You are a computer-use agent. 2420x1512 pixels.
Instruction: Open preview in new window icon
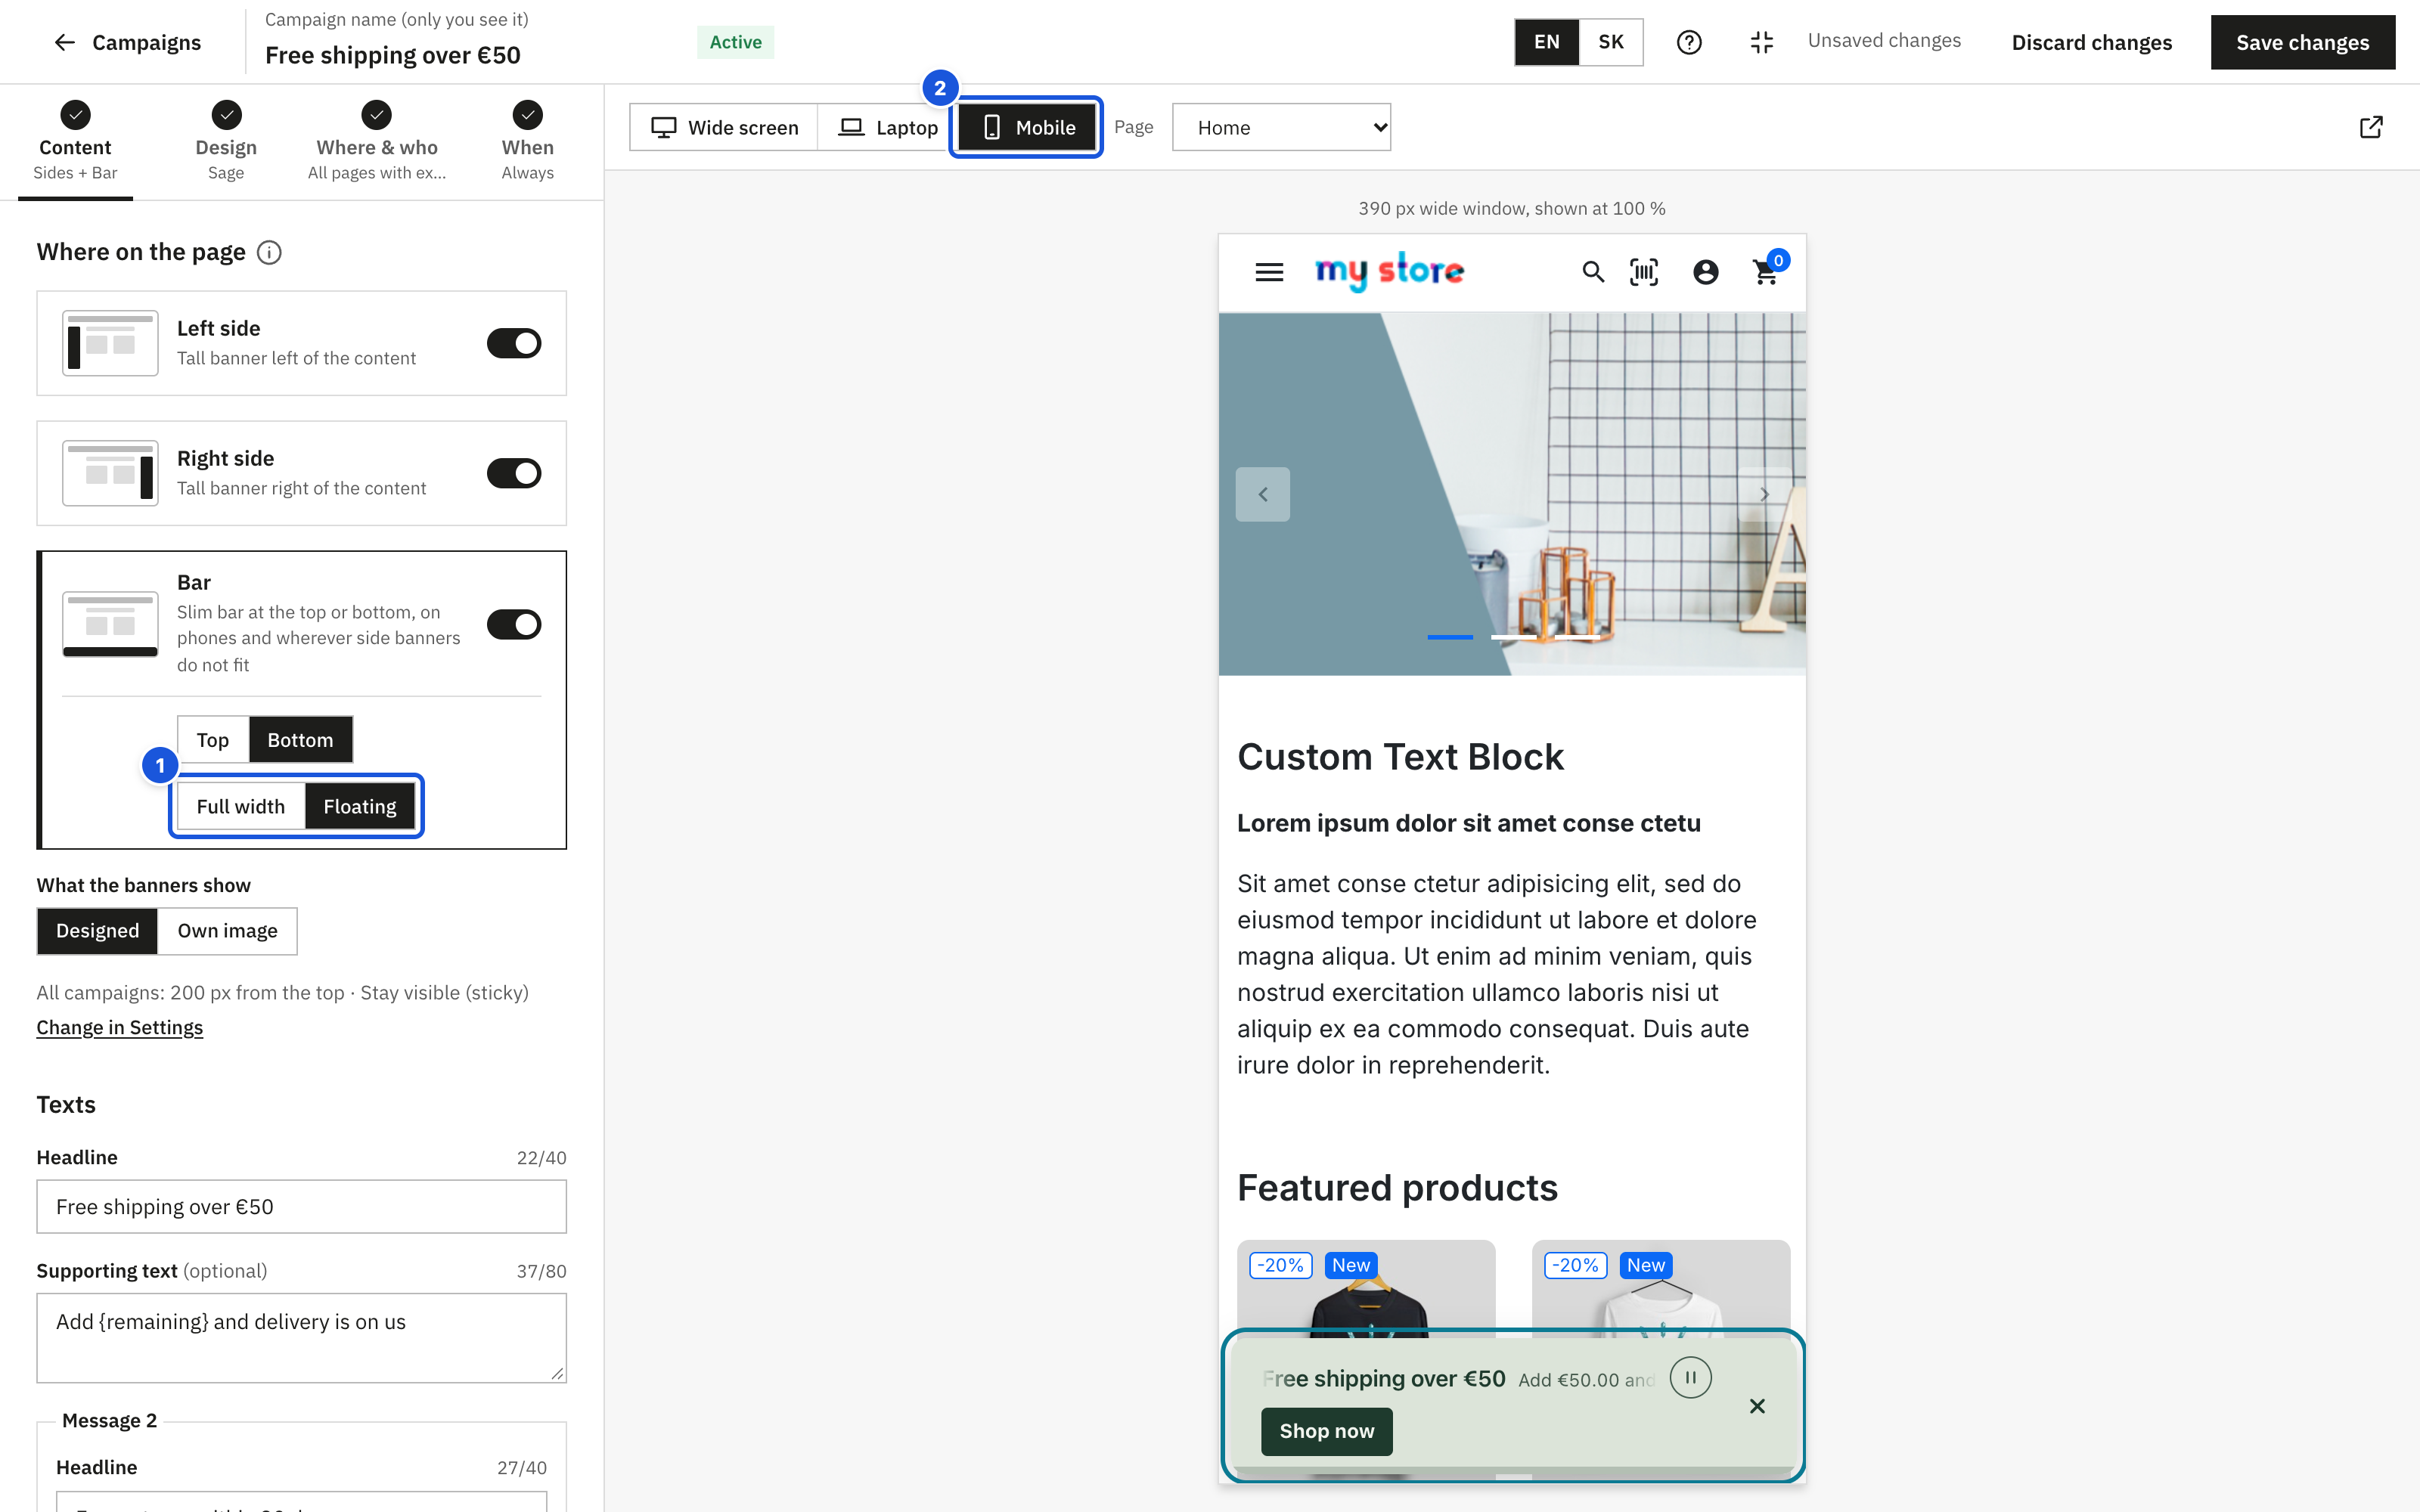[2371, 127]
